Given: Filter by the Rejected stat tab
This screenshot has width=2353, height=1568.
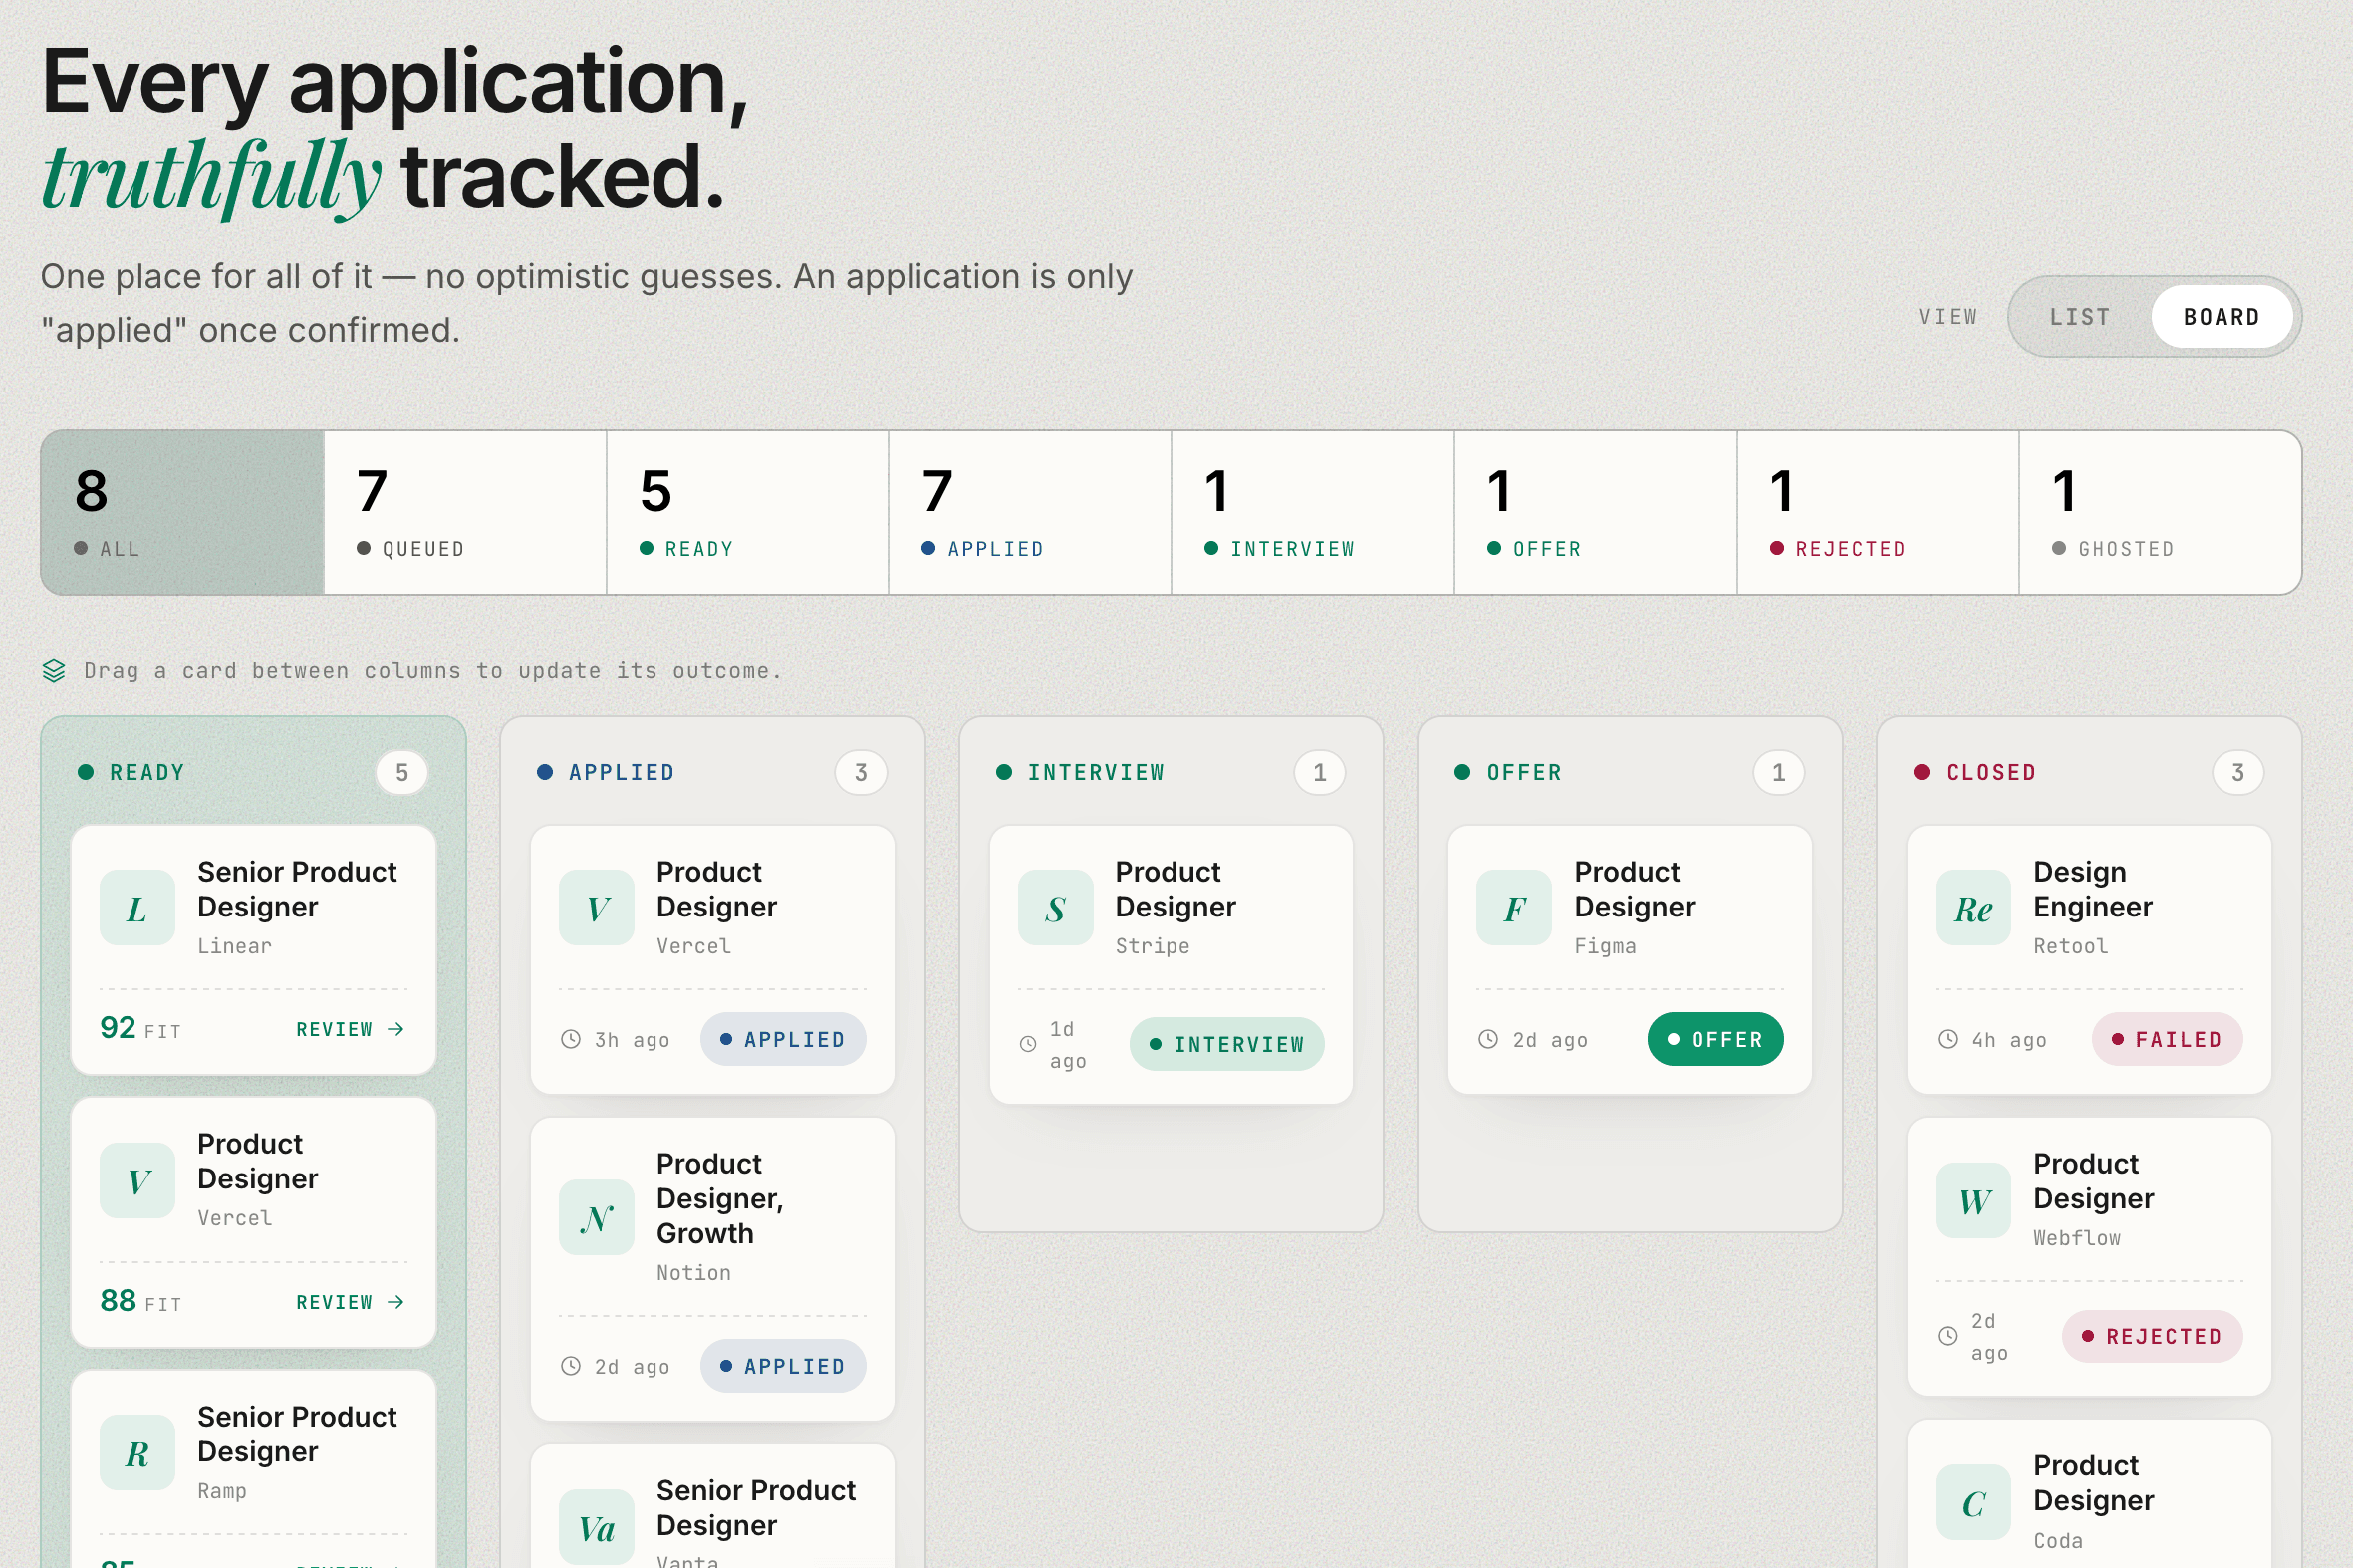Looking at the screenshot, I should (x=1878, y=513).
